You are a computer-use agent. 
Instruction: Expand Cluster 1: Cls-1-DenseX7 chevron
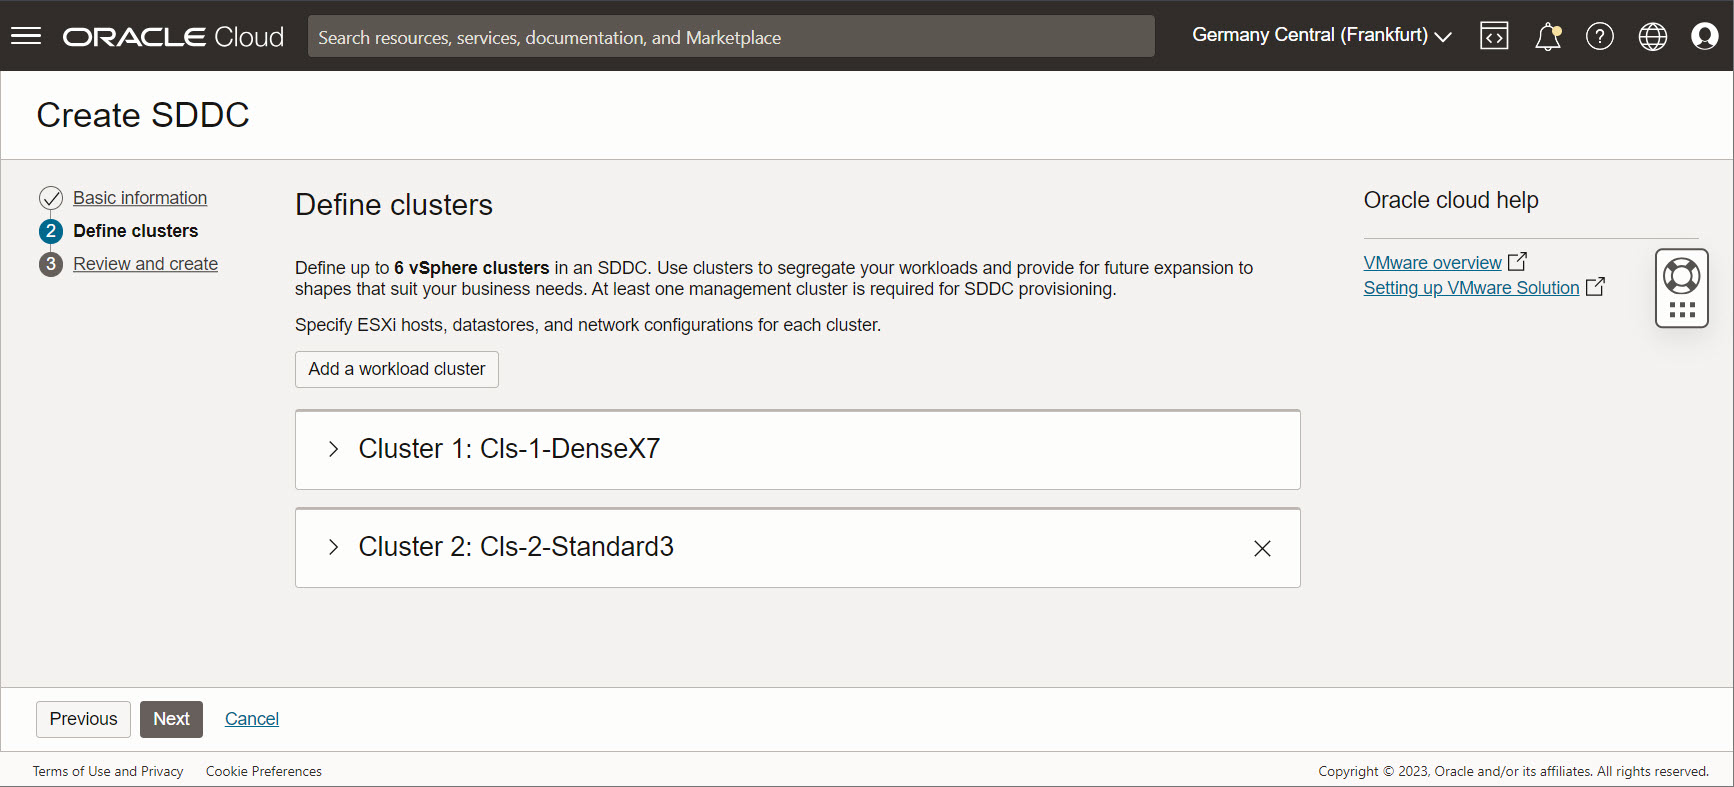pos(334,449)
